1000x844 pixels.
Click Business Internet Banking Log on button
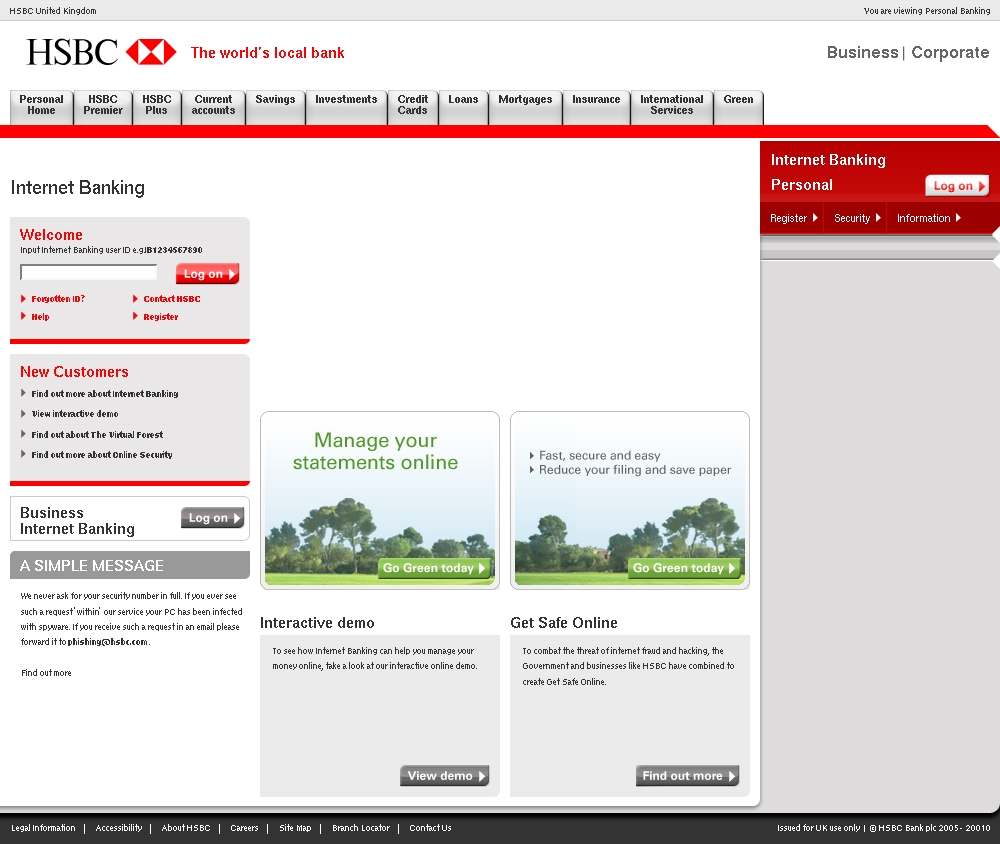coord(212,518)
